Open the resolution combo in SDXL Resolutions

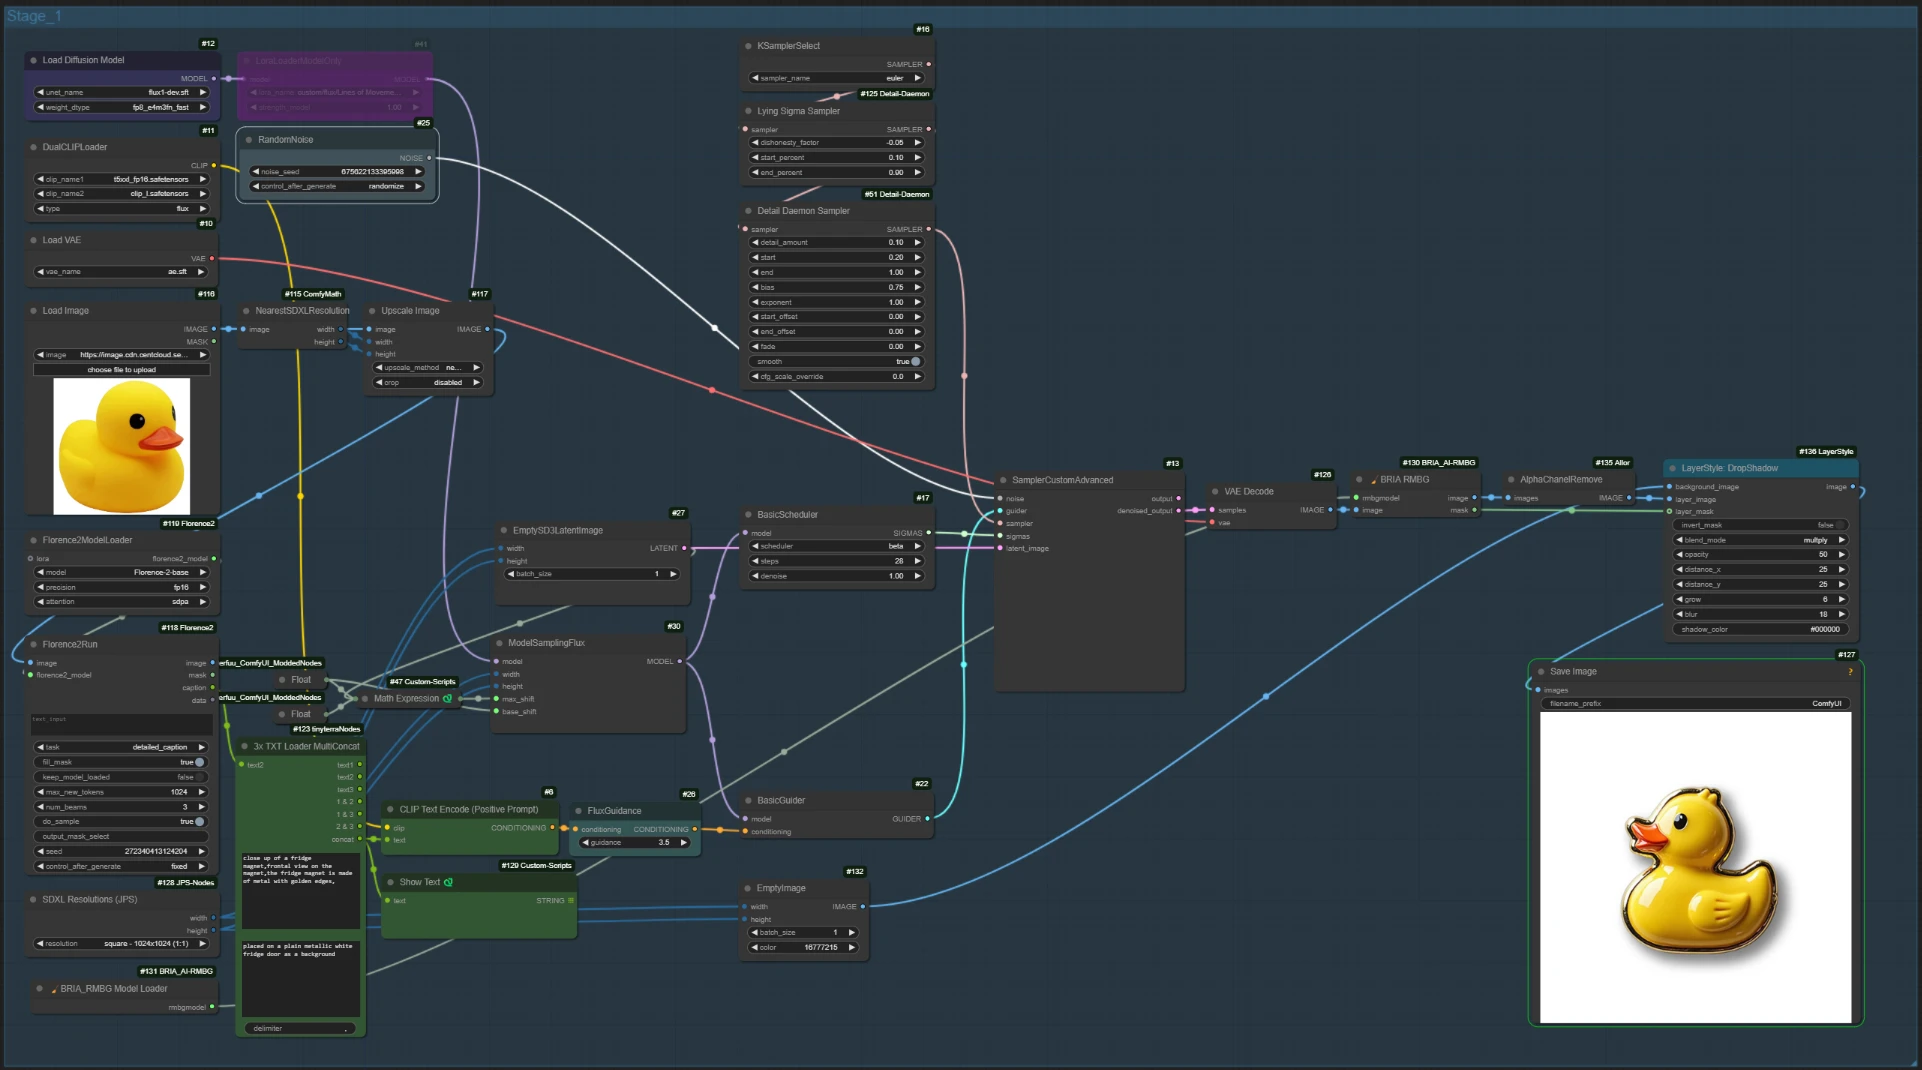(121, 943)
